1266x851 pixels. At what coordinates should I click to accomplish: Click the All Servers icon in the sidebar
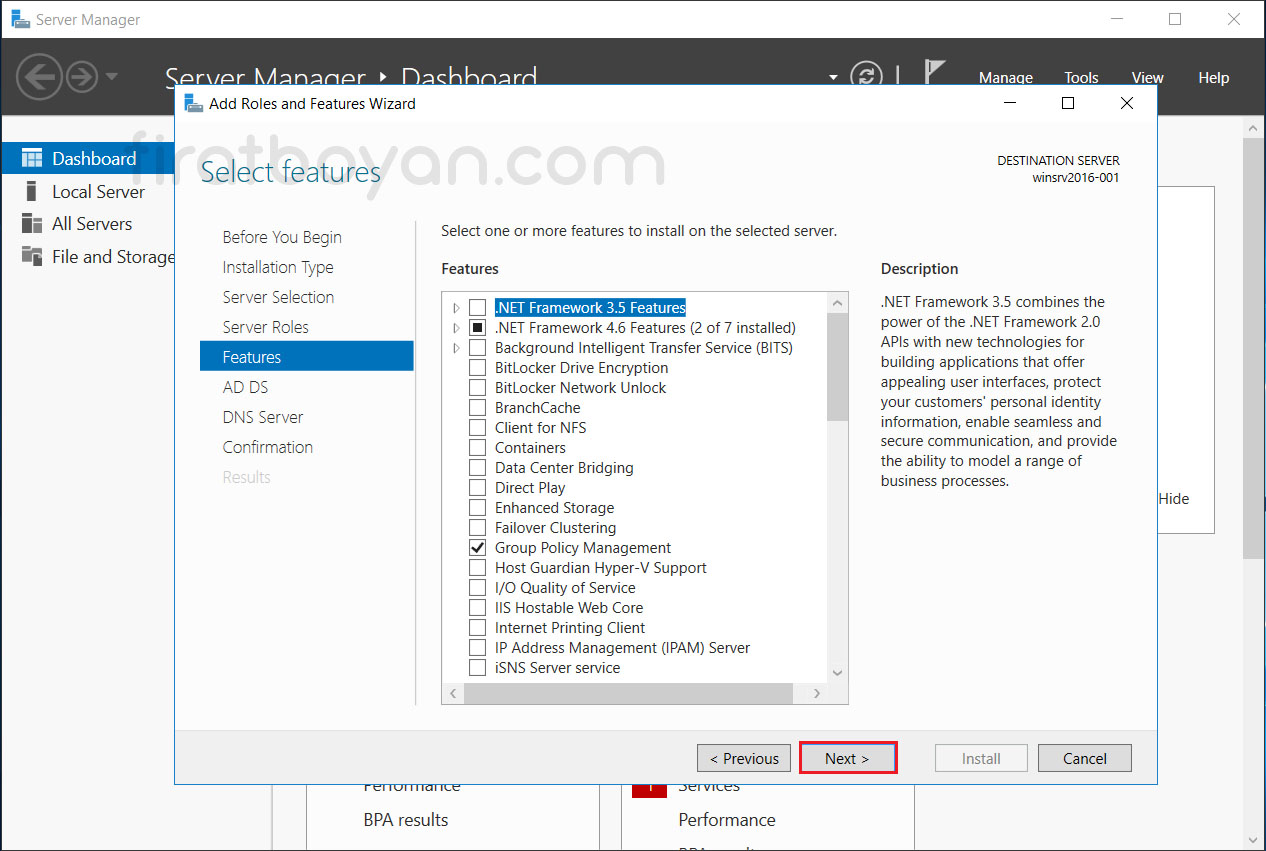point(32,223)
